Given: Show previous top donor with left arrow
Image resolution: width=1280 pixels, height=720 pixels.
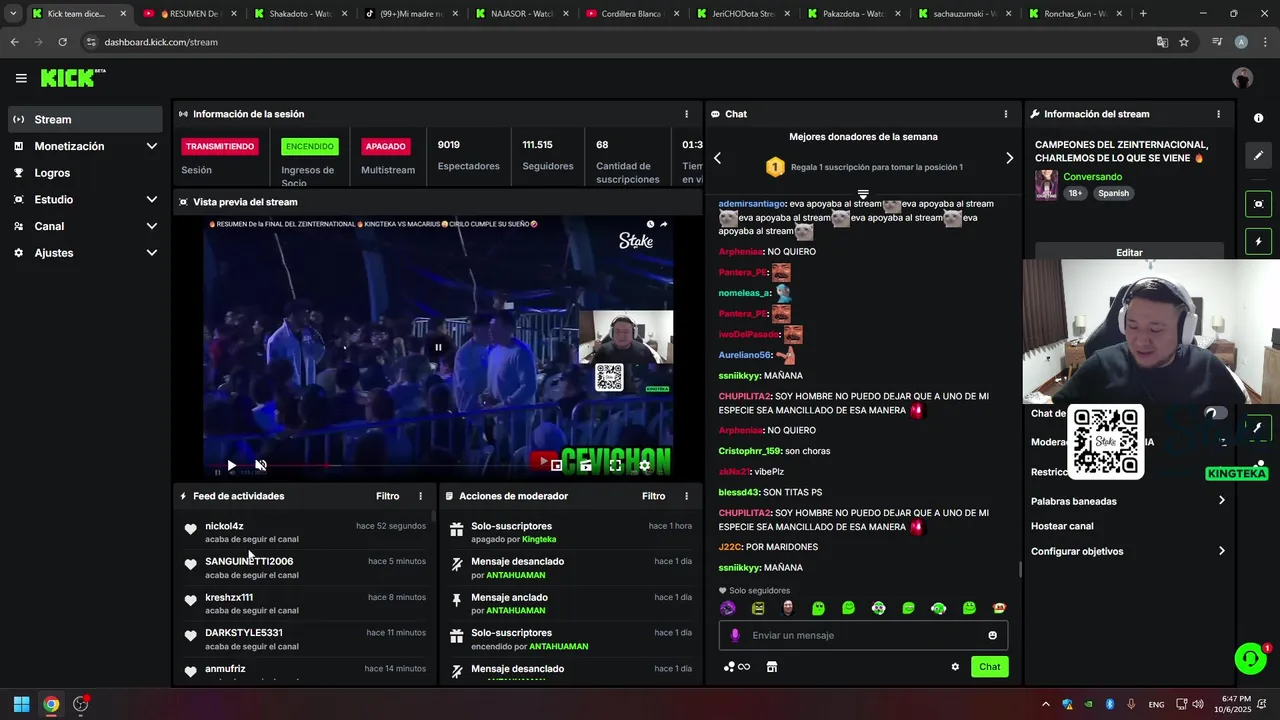Looking at the screenshot, I should (x=717, y=158).
